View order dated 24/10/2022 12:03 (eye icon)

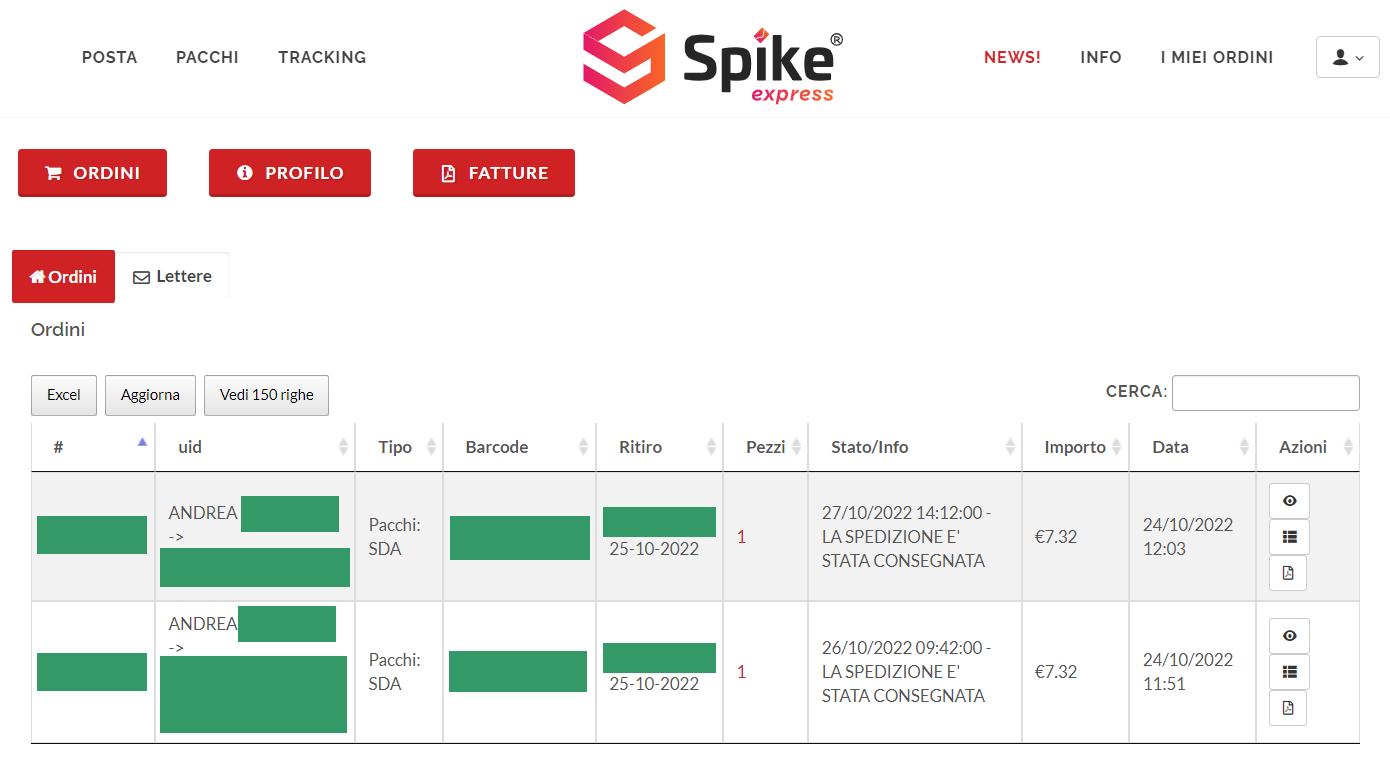pyautogui.click(x=1289, y=501)
